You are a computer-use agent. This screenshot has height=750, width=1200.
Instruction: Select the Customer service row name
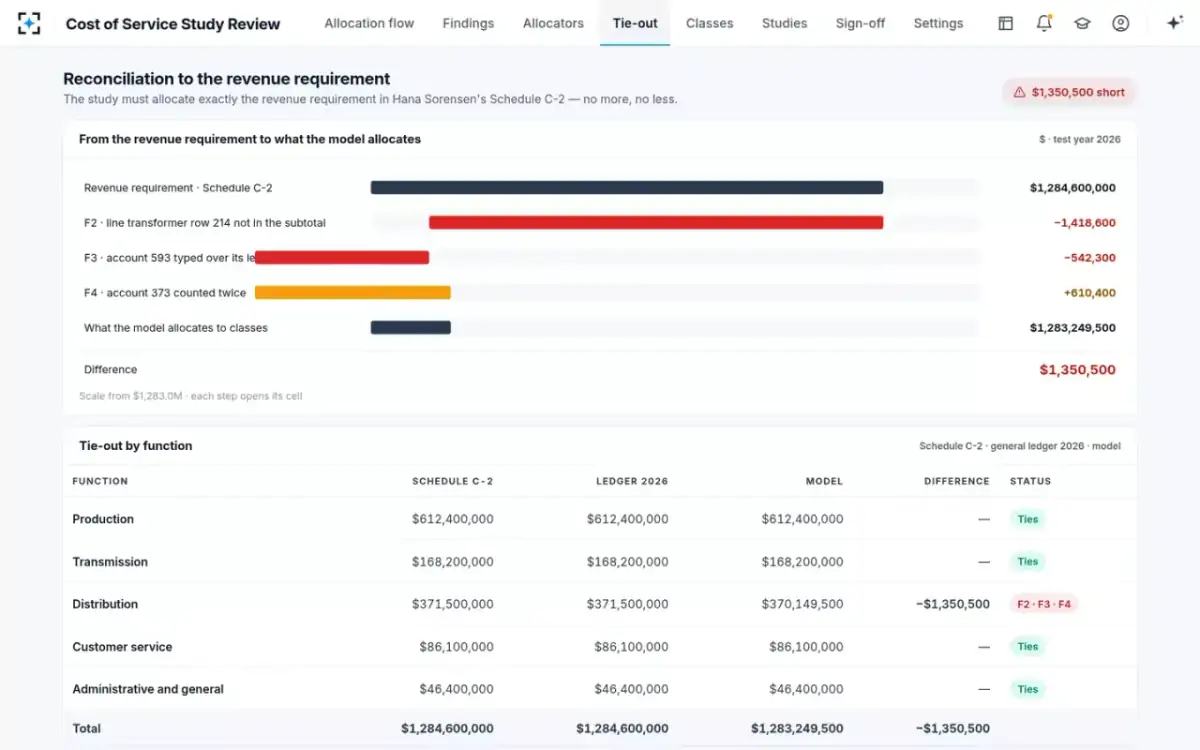[x=122, y=647]
